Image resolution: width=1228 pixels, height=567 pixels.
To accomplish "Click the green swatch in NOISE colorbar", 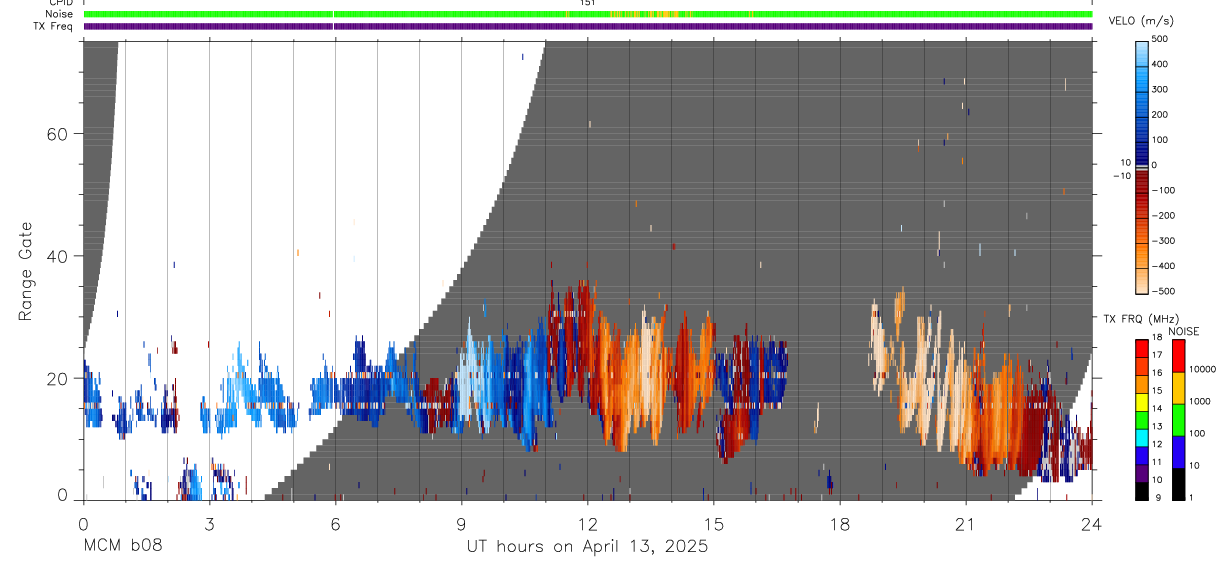I will [1179, 420].
